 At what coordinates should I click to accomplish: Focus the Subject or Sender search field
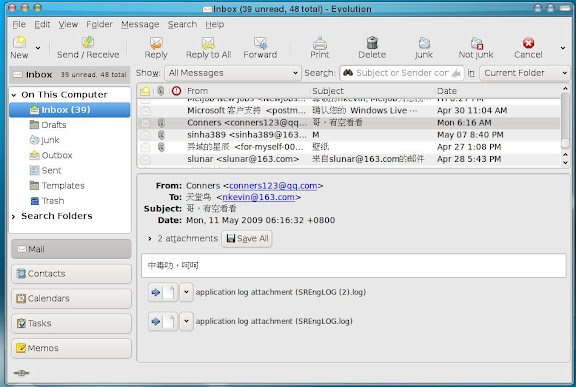point(402,73)
